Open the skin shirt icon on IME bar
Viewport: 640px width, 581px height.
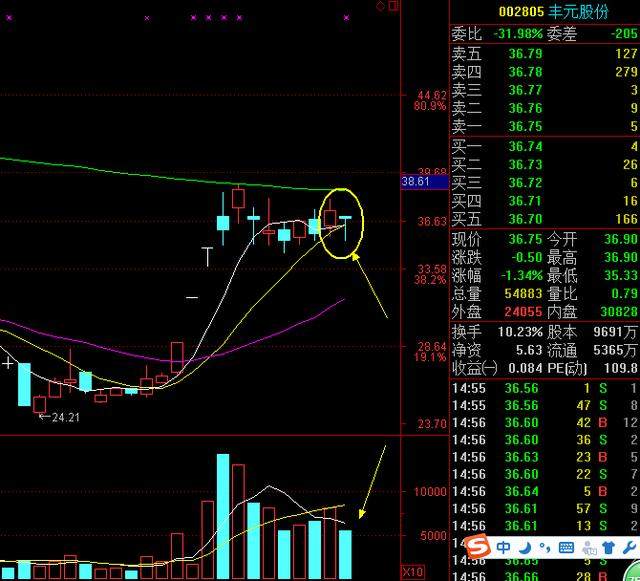coord(609,548)
